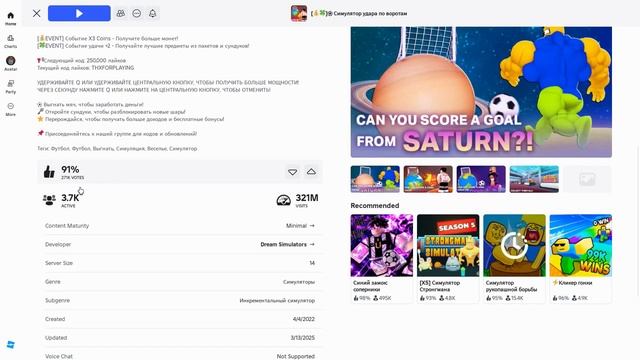Click the Created date 4/4/2022
Viewport: 640px width, 360px height.
pos(304,319)
